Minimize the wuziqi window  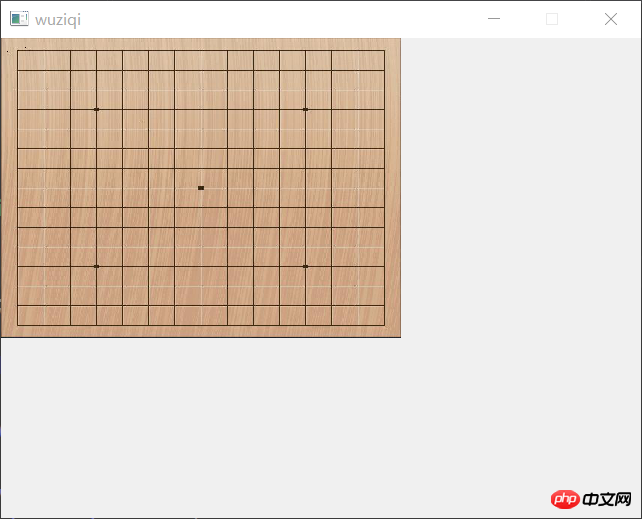click(x=494, y=19)
